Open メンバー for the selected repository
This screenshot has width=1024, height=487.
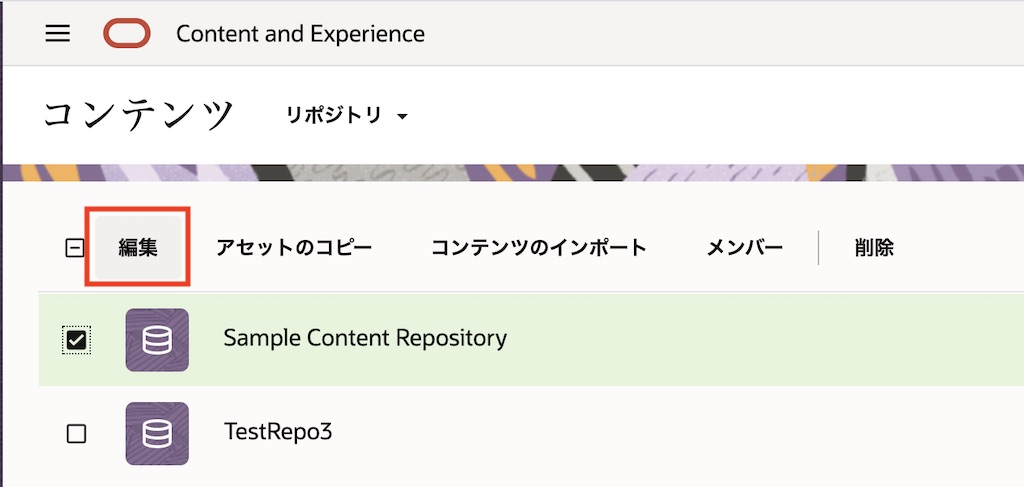[745, 248]
